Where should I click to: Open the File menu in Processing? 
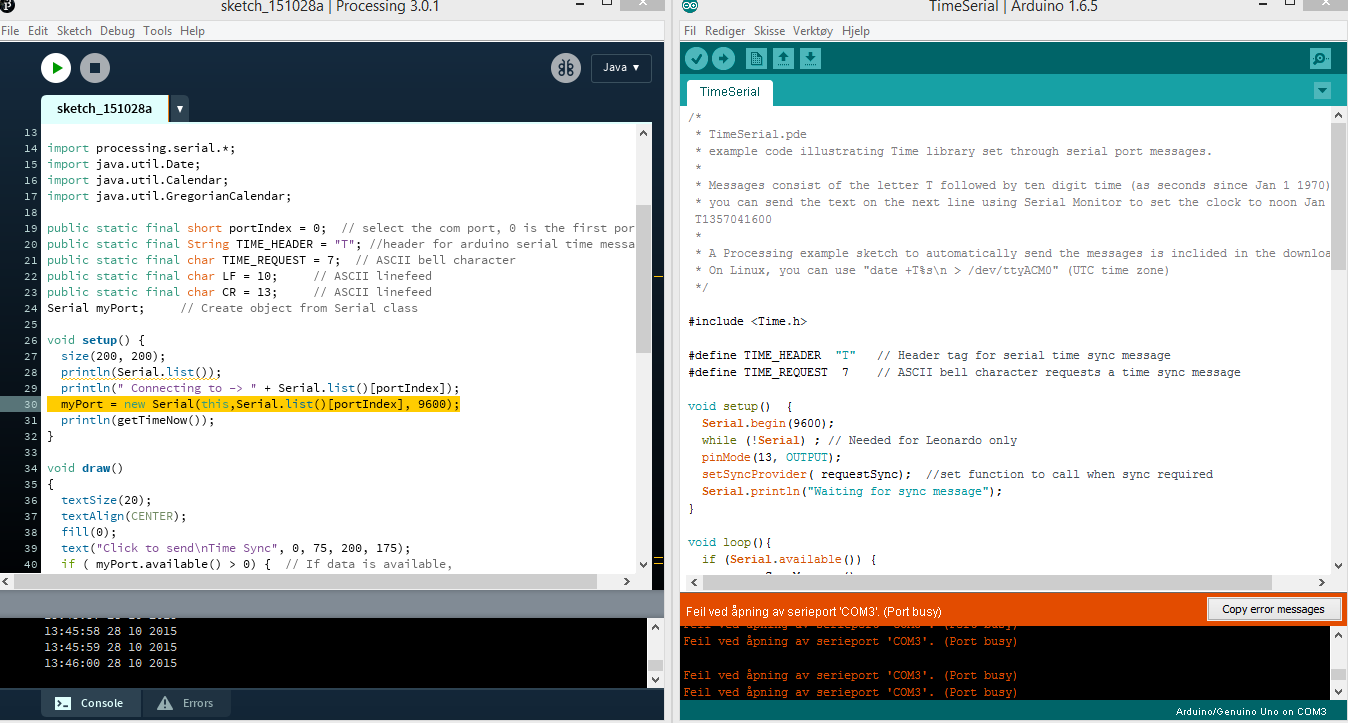11,31
